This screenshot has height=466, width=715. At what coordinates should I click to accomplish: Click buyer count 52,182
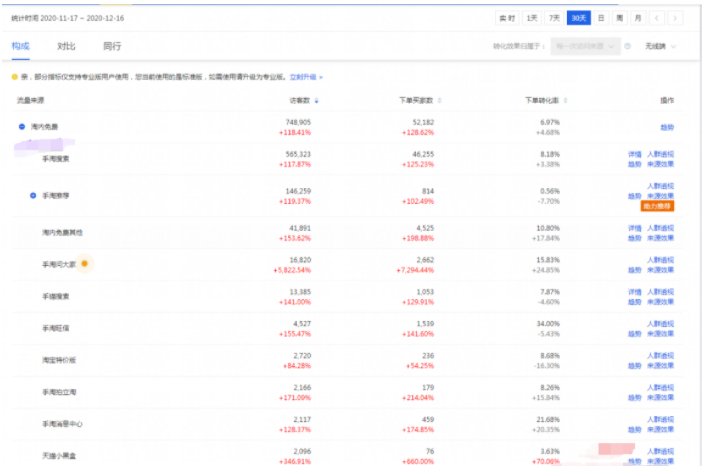point(423,122)
